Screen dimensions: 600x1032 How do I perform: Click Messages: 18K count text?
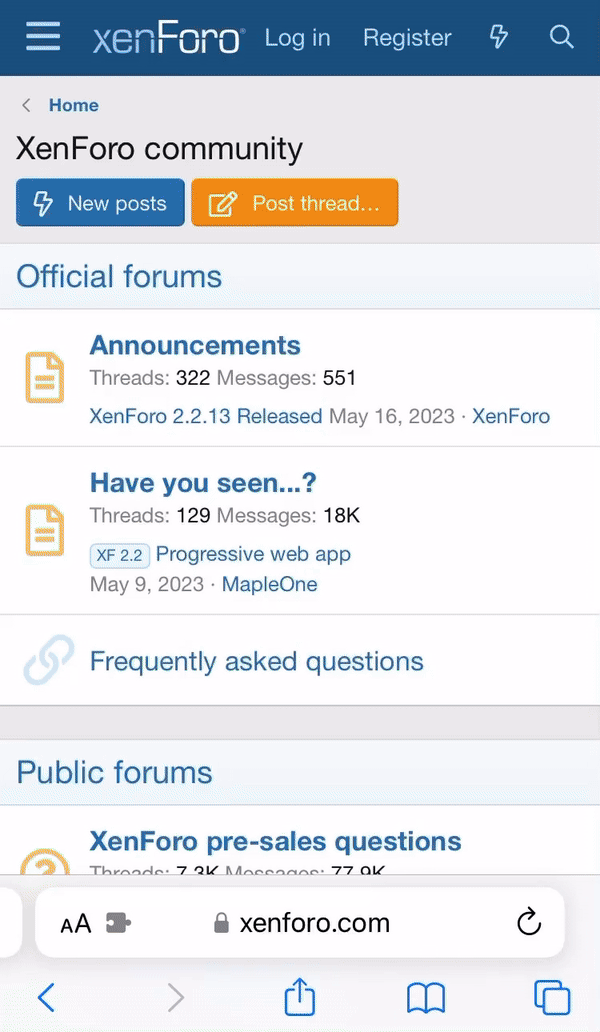(x=289, y=515)
